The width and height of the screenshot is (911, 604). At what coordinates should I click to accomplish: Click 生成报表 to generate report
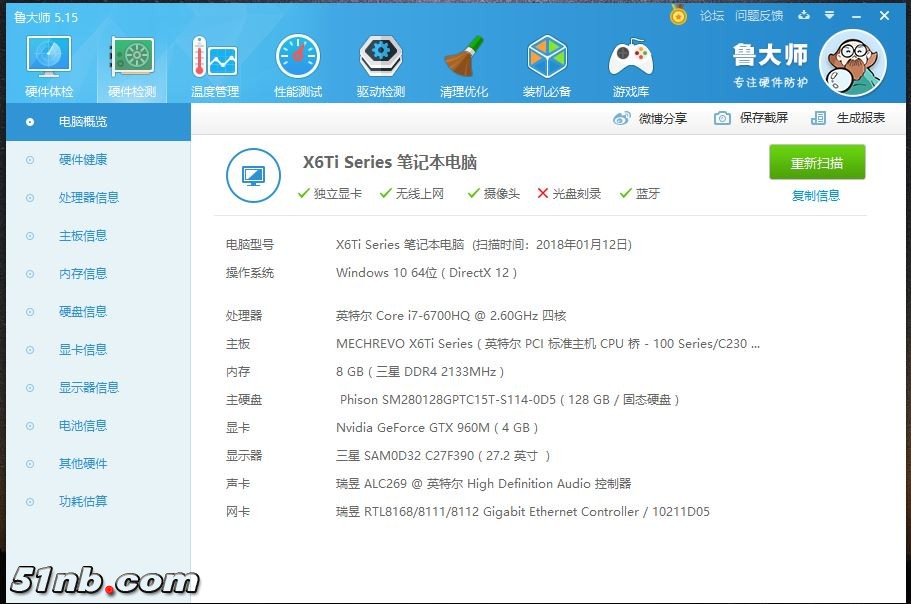click(x=848, y=118)
